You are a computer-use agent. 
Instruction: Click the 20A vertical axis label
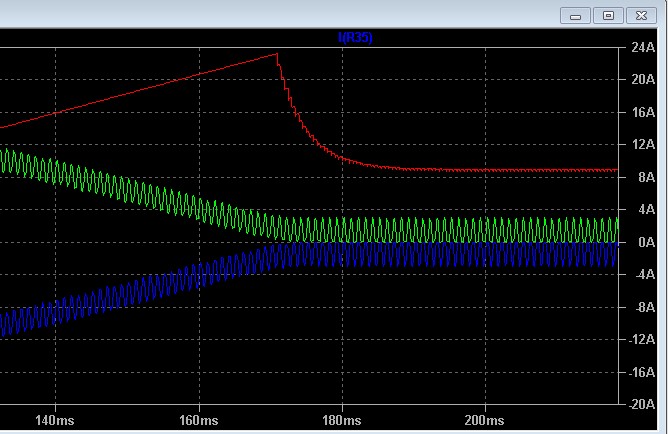click(643, 79)
